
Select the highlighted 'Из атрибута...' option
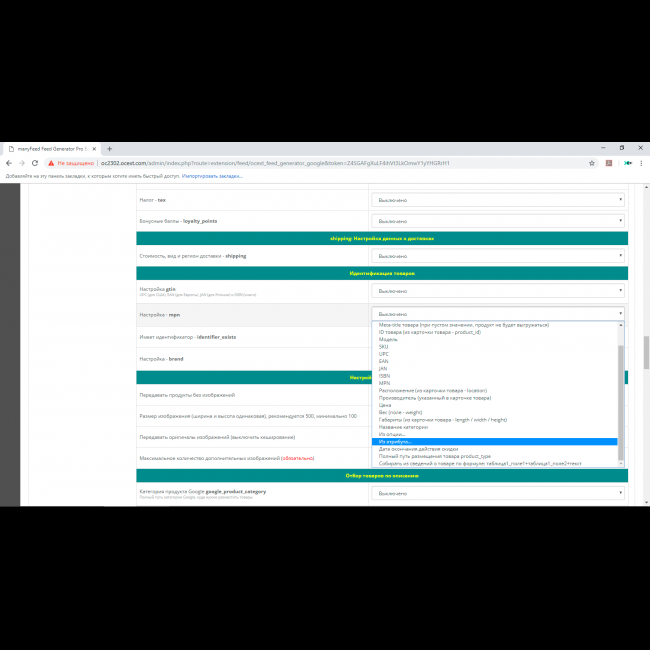pyautogui.click(x=395, y=441)
